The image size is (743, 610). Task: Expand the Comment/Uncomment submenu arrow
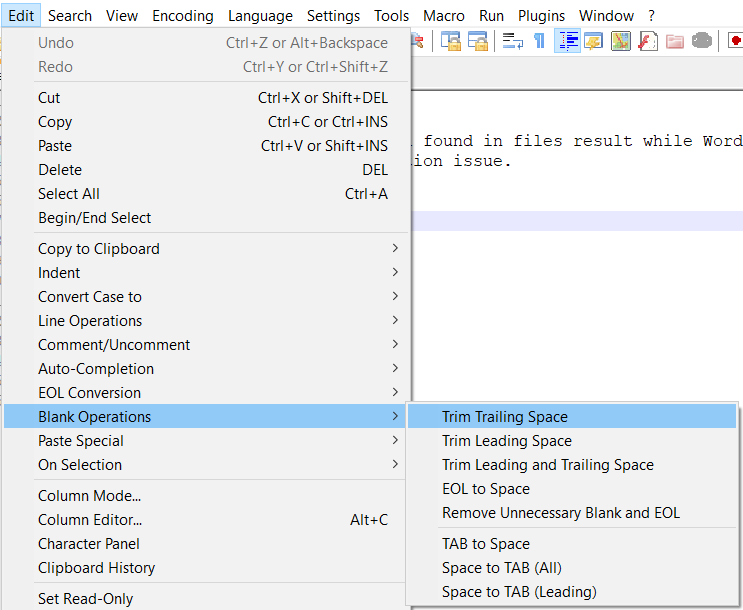[395, 344]
